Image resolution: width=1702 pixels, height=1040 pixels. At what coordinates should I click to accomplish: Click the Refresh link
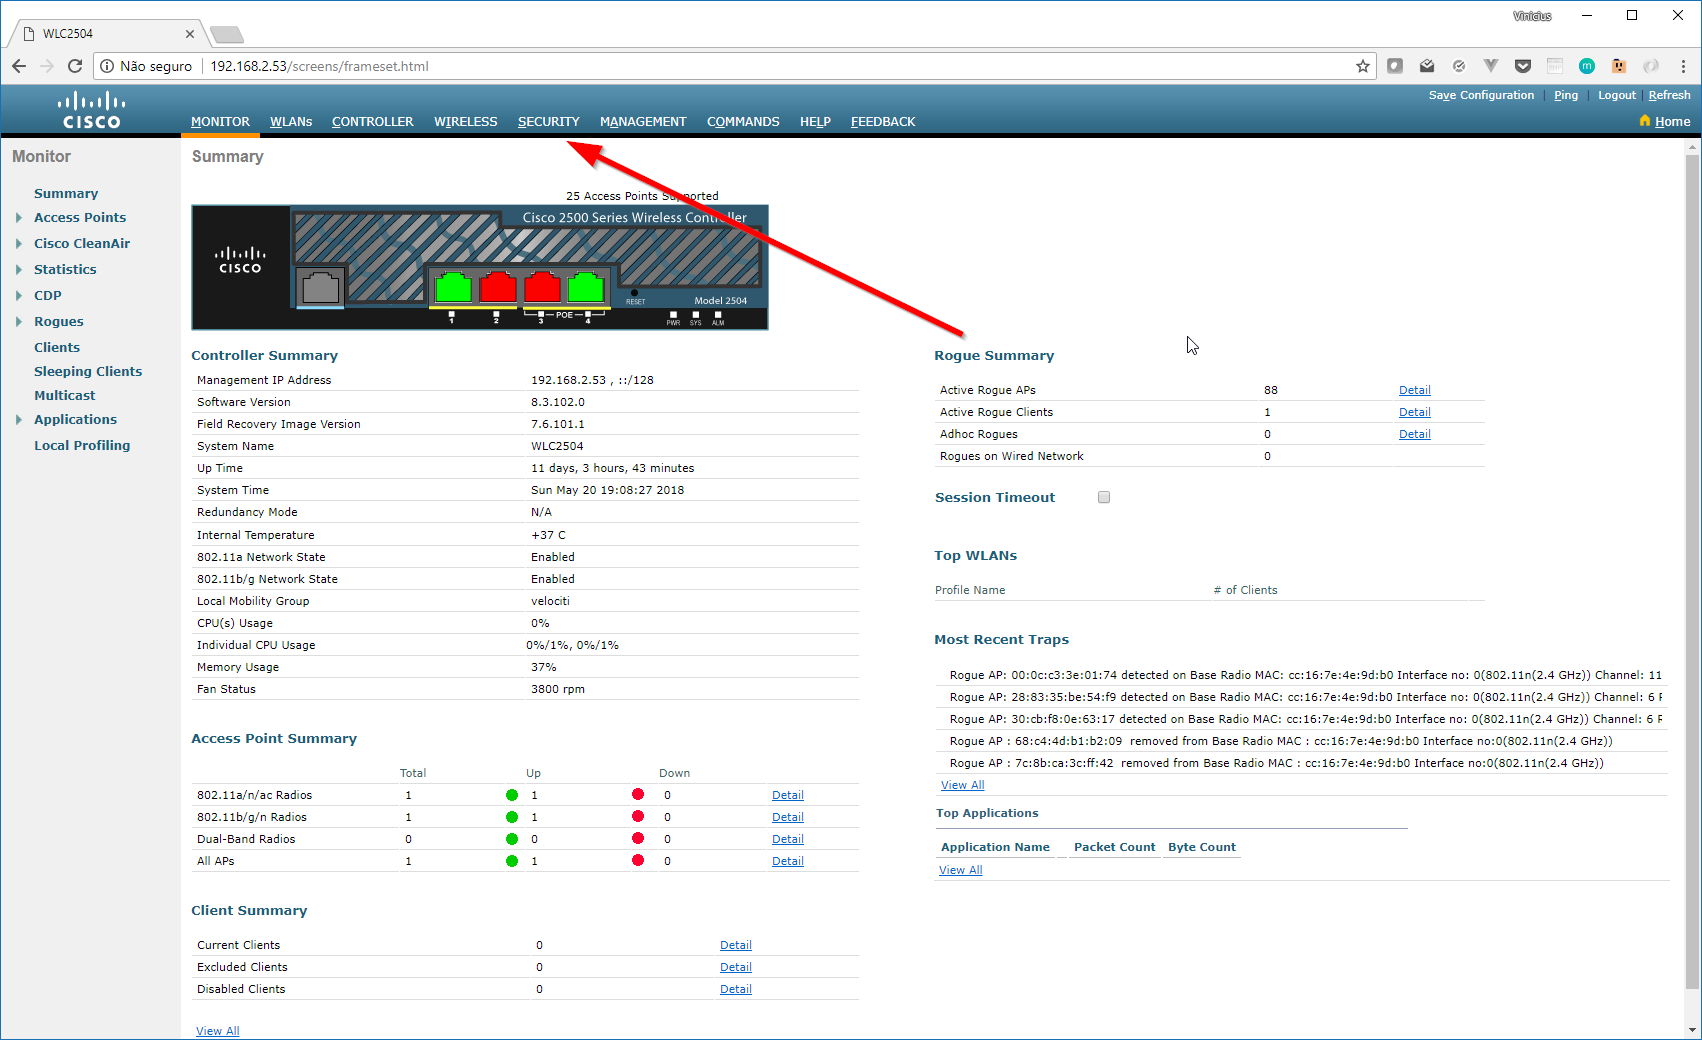[x=1669, y=95]
